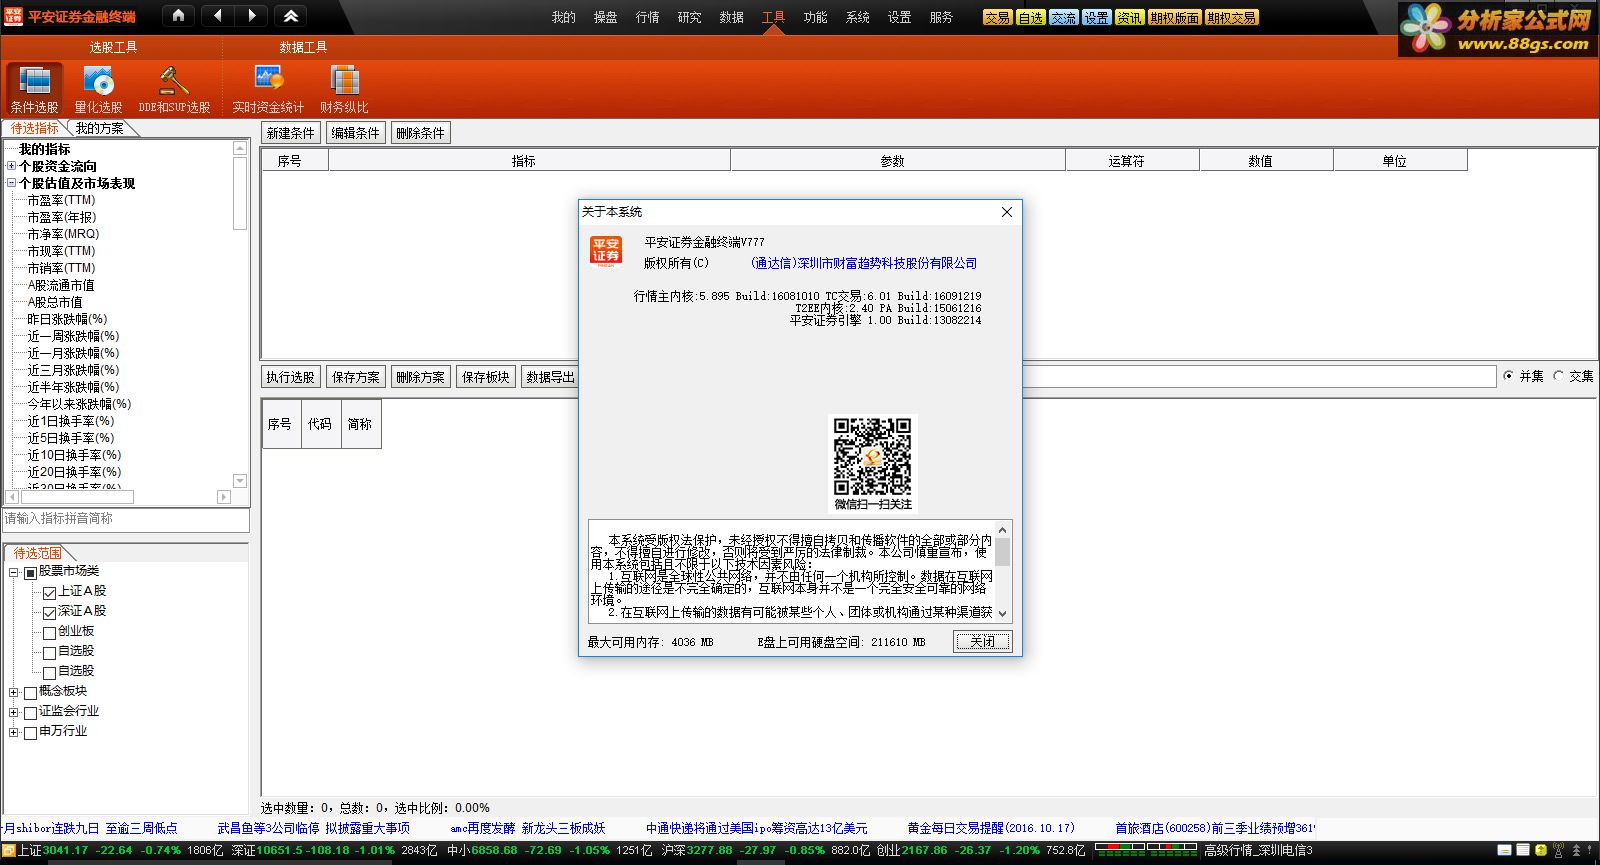Open the 条件选股 tool
The image size is (1600, 865).
[34, 89]
